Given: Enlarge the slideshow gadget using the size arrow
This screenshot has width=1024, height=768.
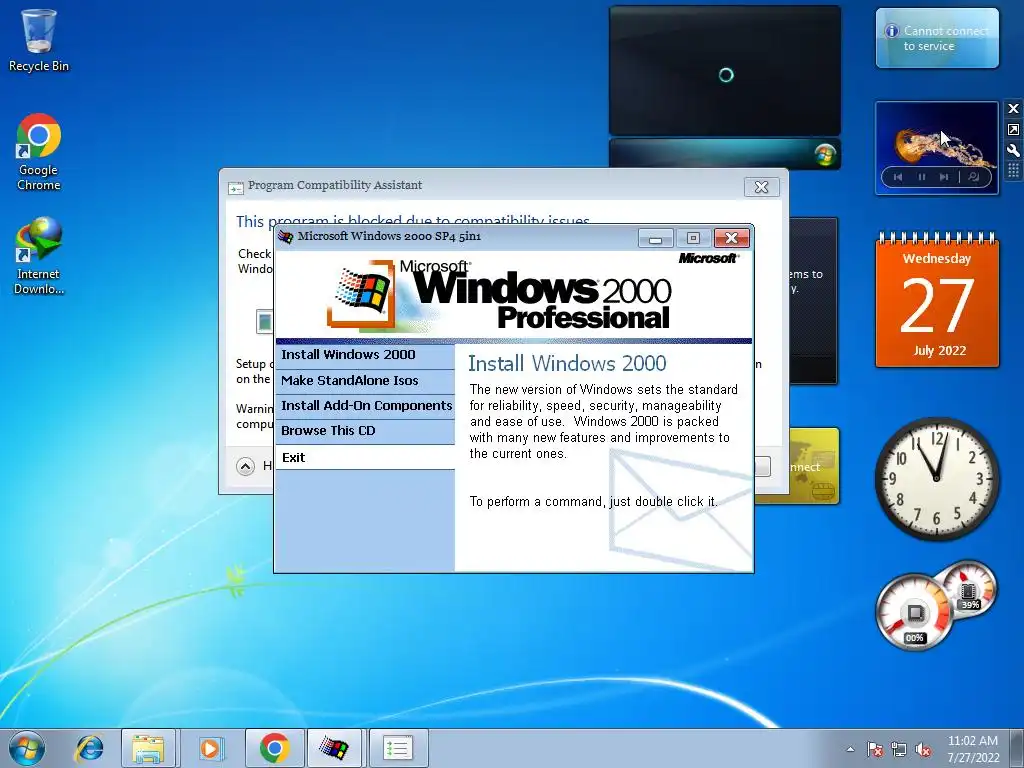Looking at the screenshot, I should [1013, 129].
